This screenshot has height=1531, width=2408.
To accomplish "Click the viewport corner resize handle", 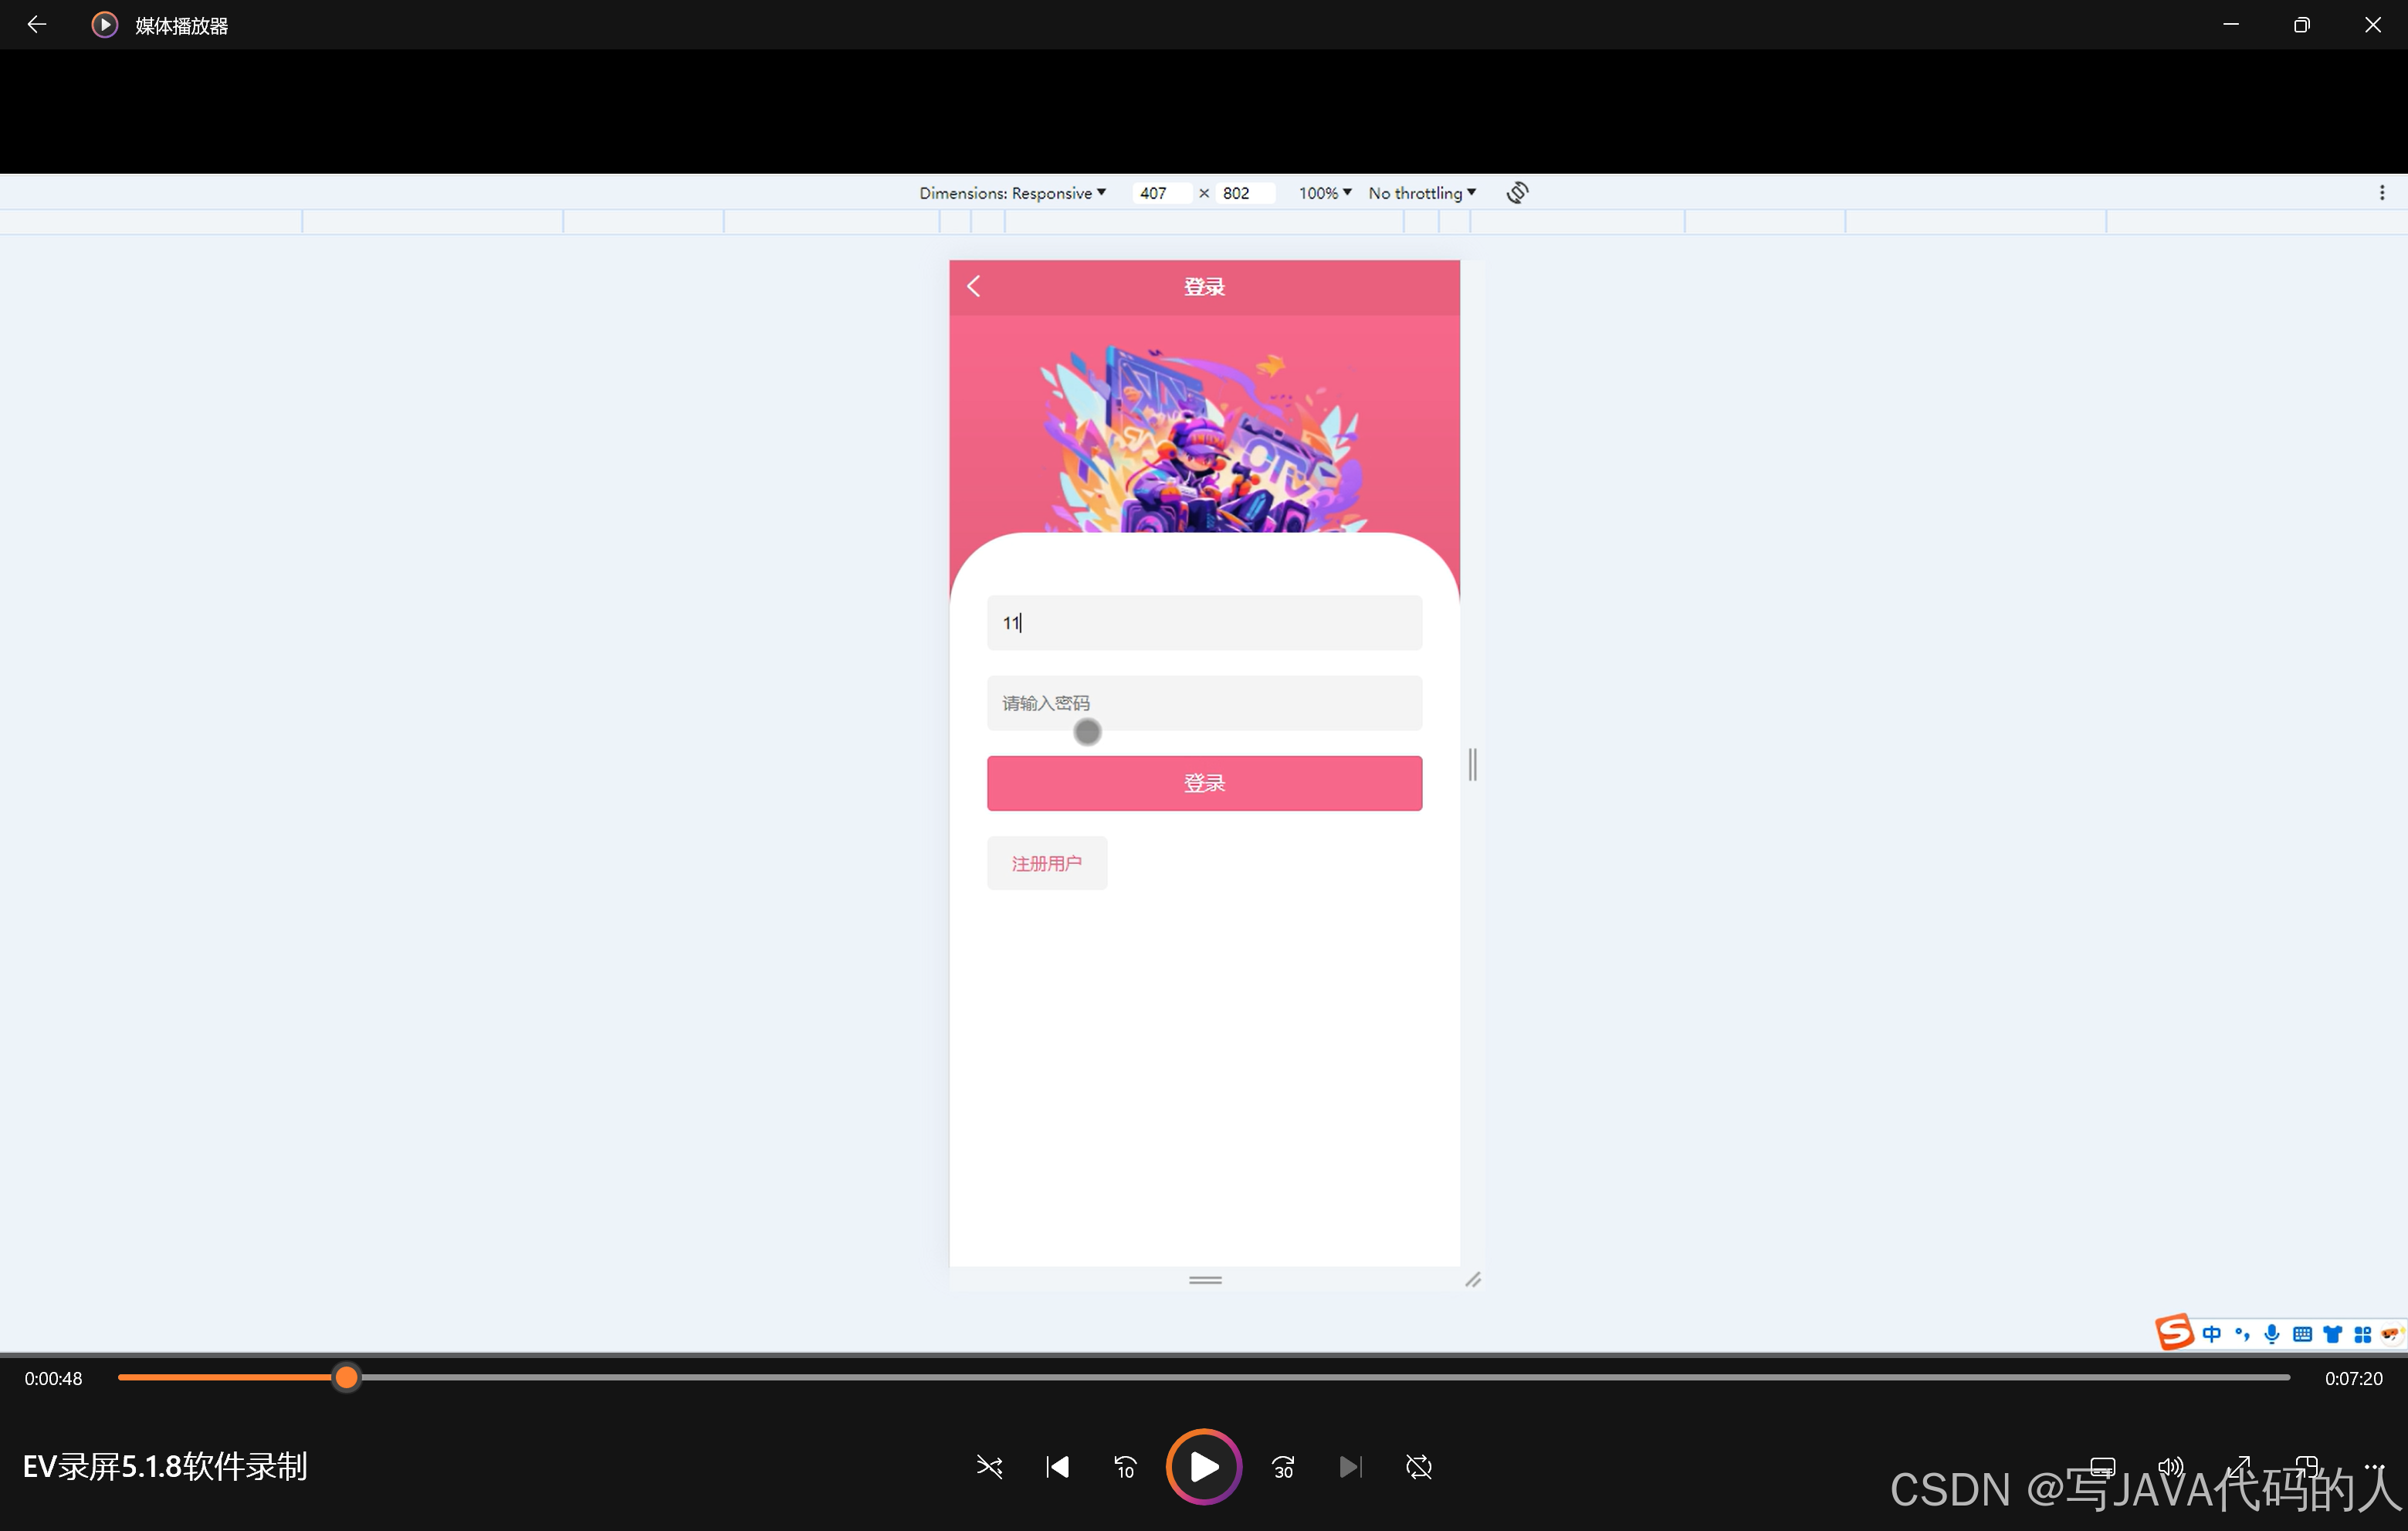I will pyautogui.click(x=1472, y=1279).
